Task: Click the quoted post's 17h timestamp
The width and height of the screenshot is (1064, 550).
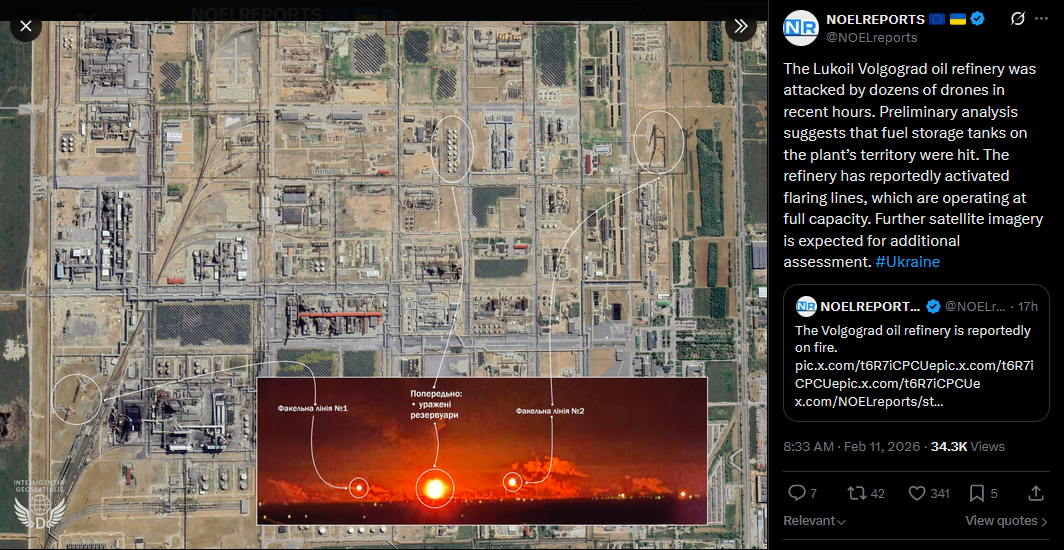Action: point(1027,307)
